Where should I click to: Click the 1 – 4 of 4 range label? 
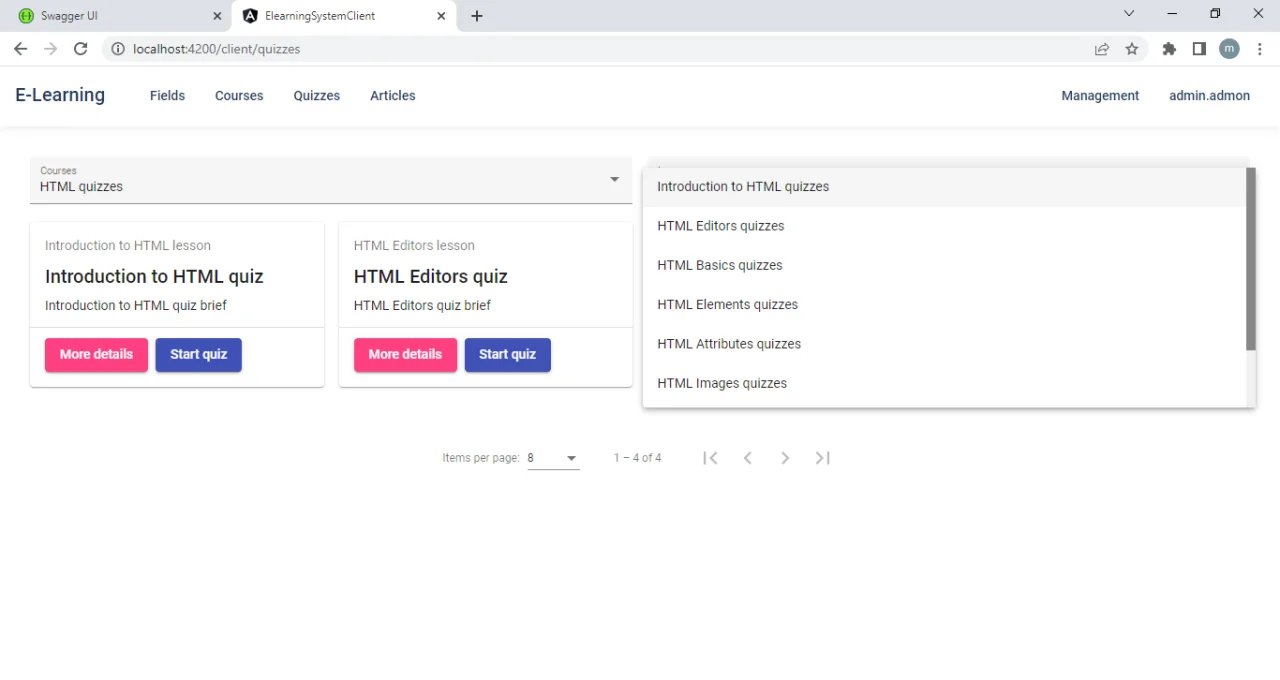[x=637, y=458]
